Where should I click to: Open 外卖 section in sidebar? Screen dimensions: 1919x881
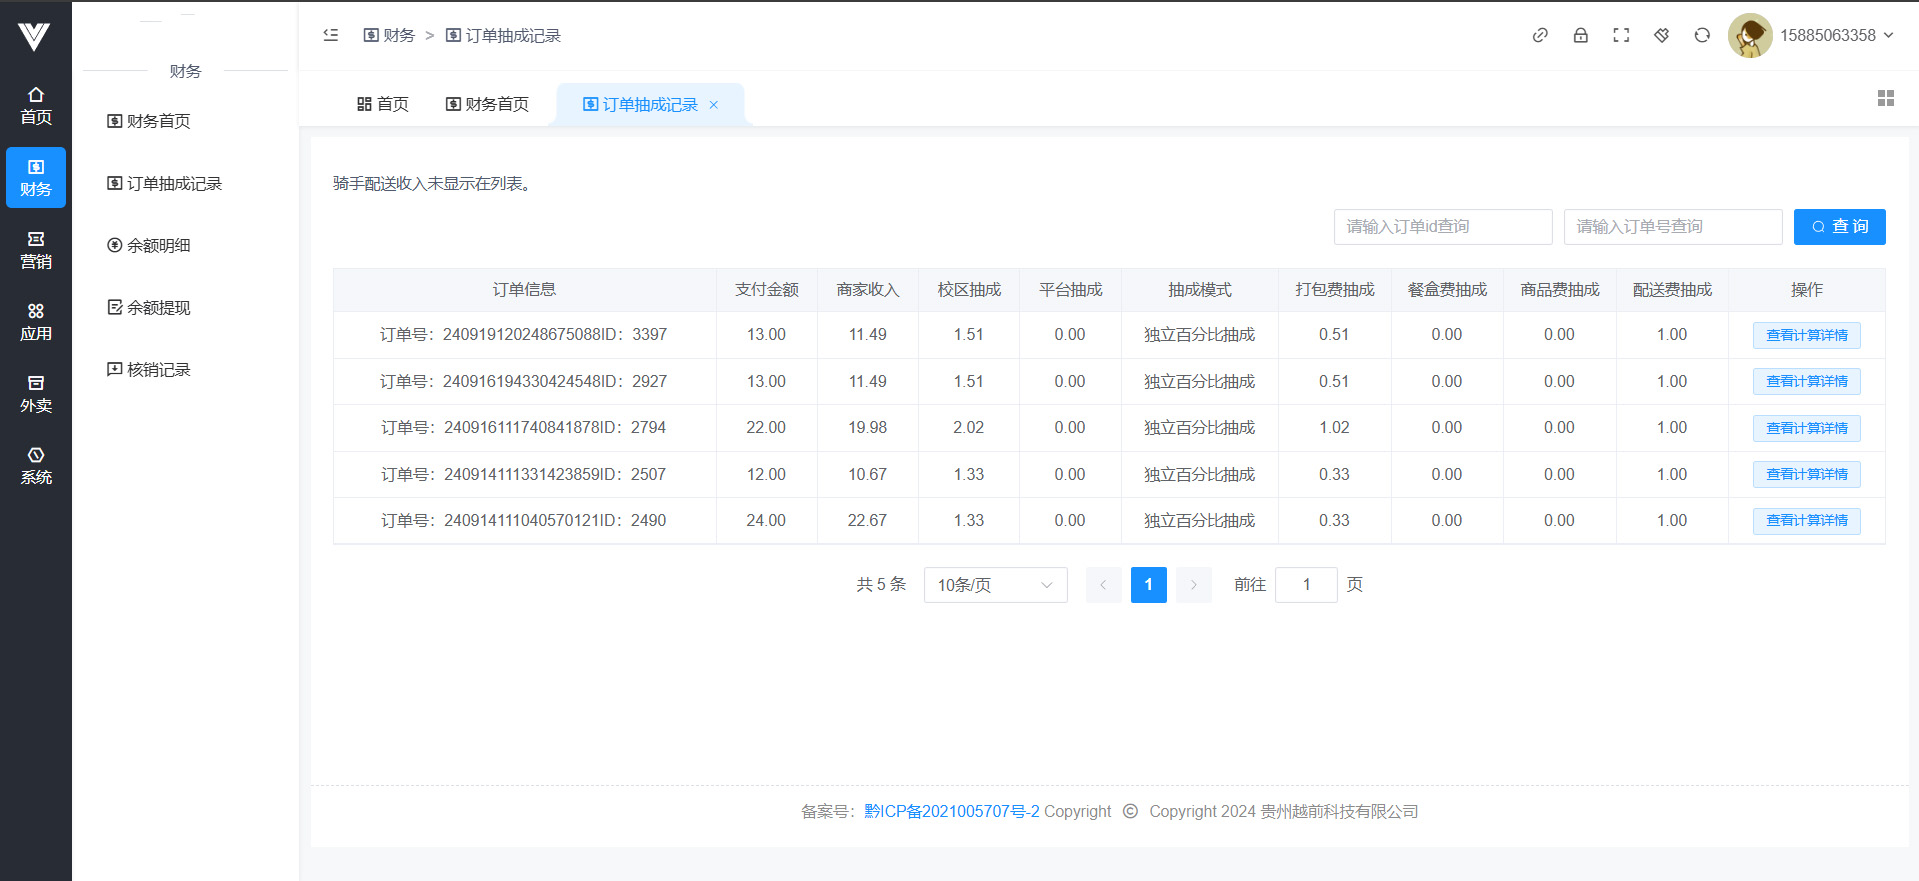click(36, 394)
